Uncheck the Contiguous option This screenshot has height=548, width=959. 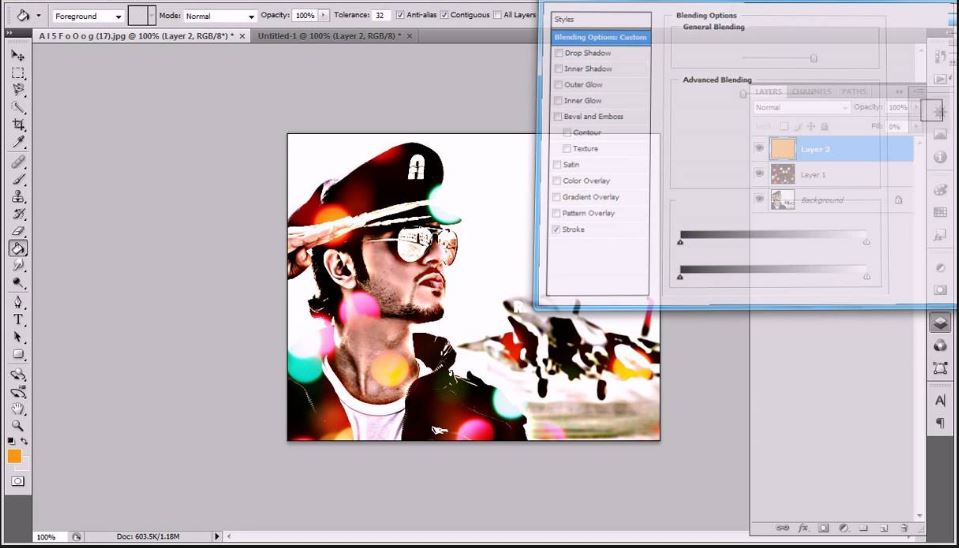pos(444,15)
